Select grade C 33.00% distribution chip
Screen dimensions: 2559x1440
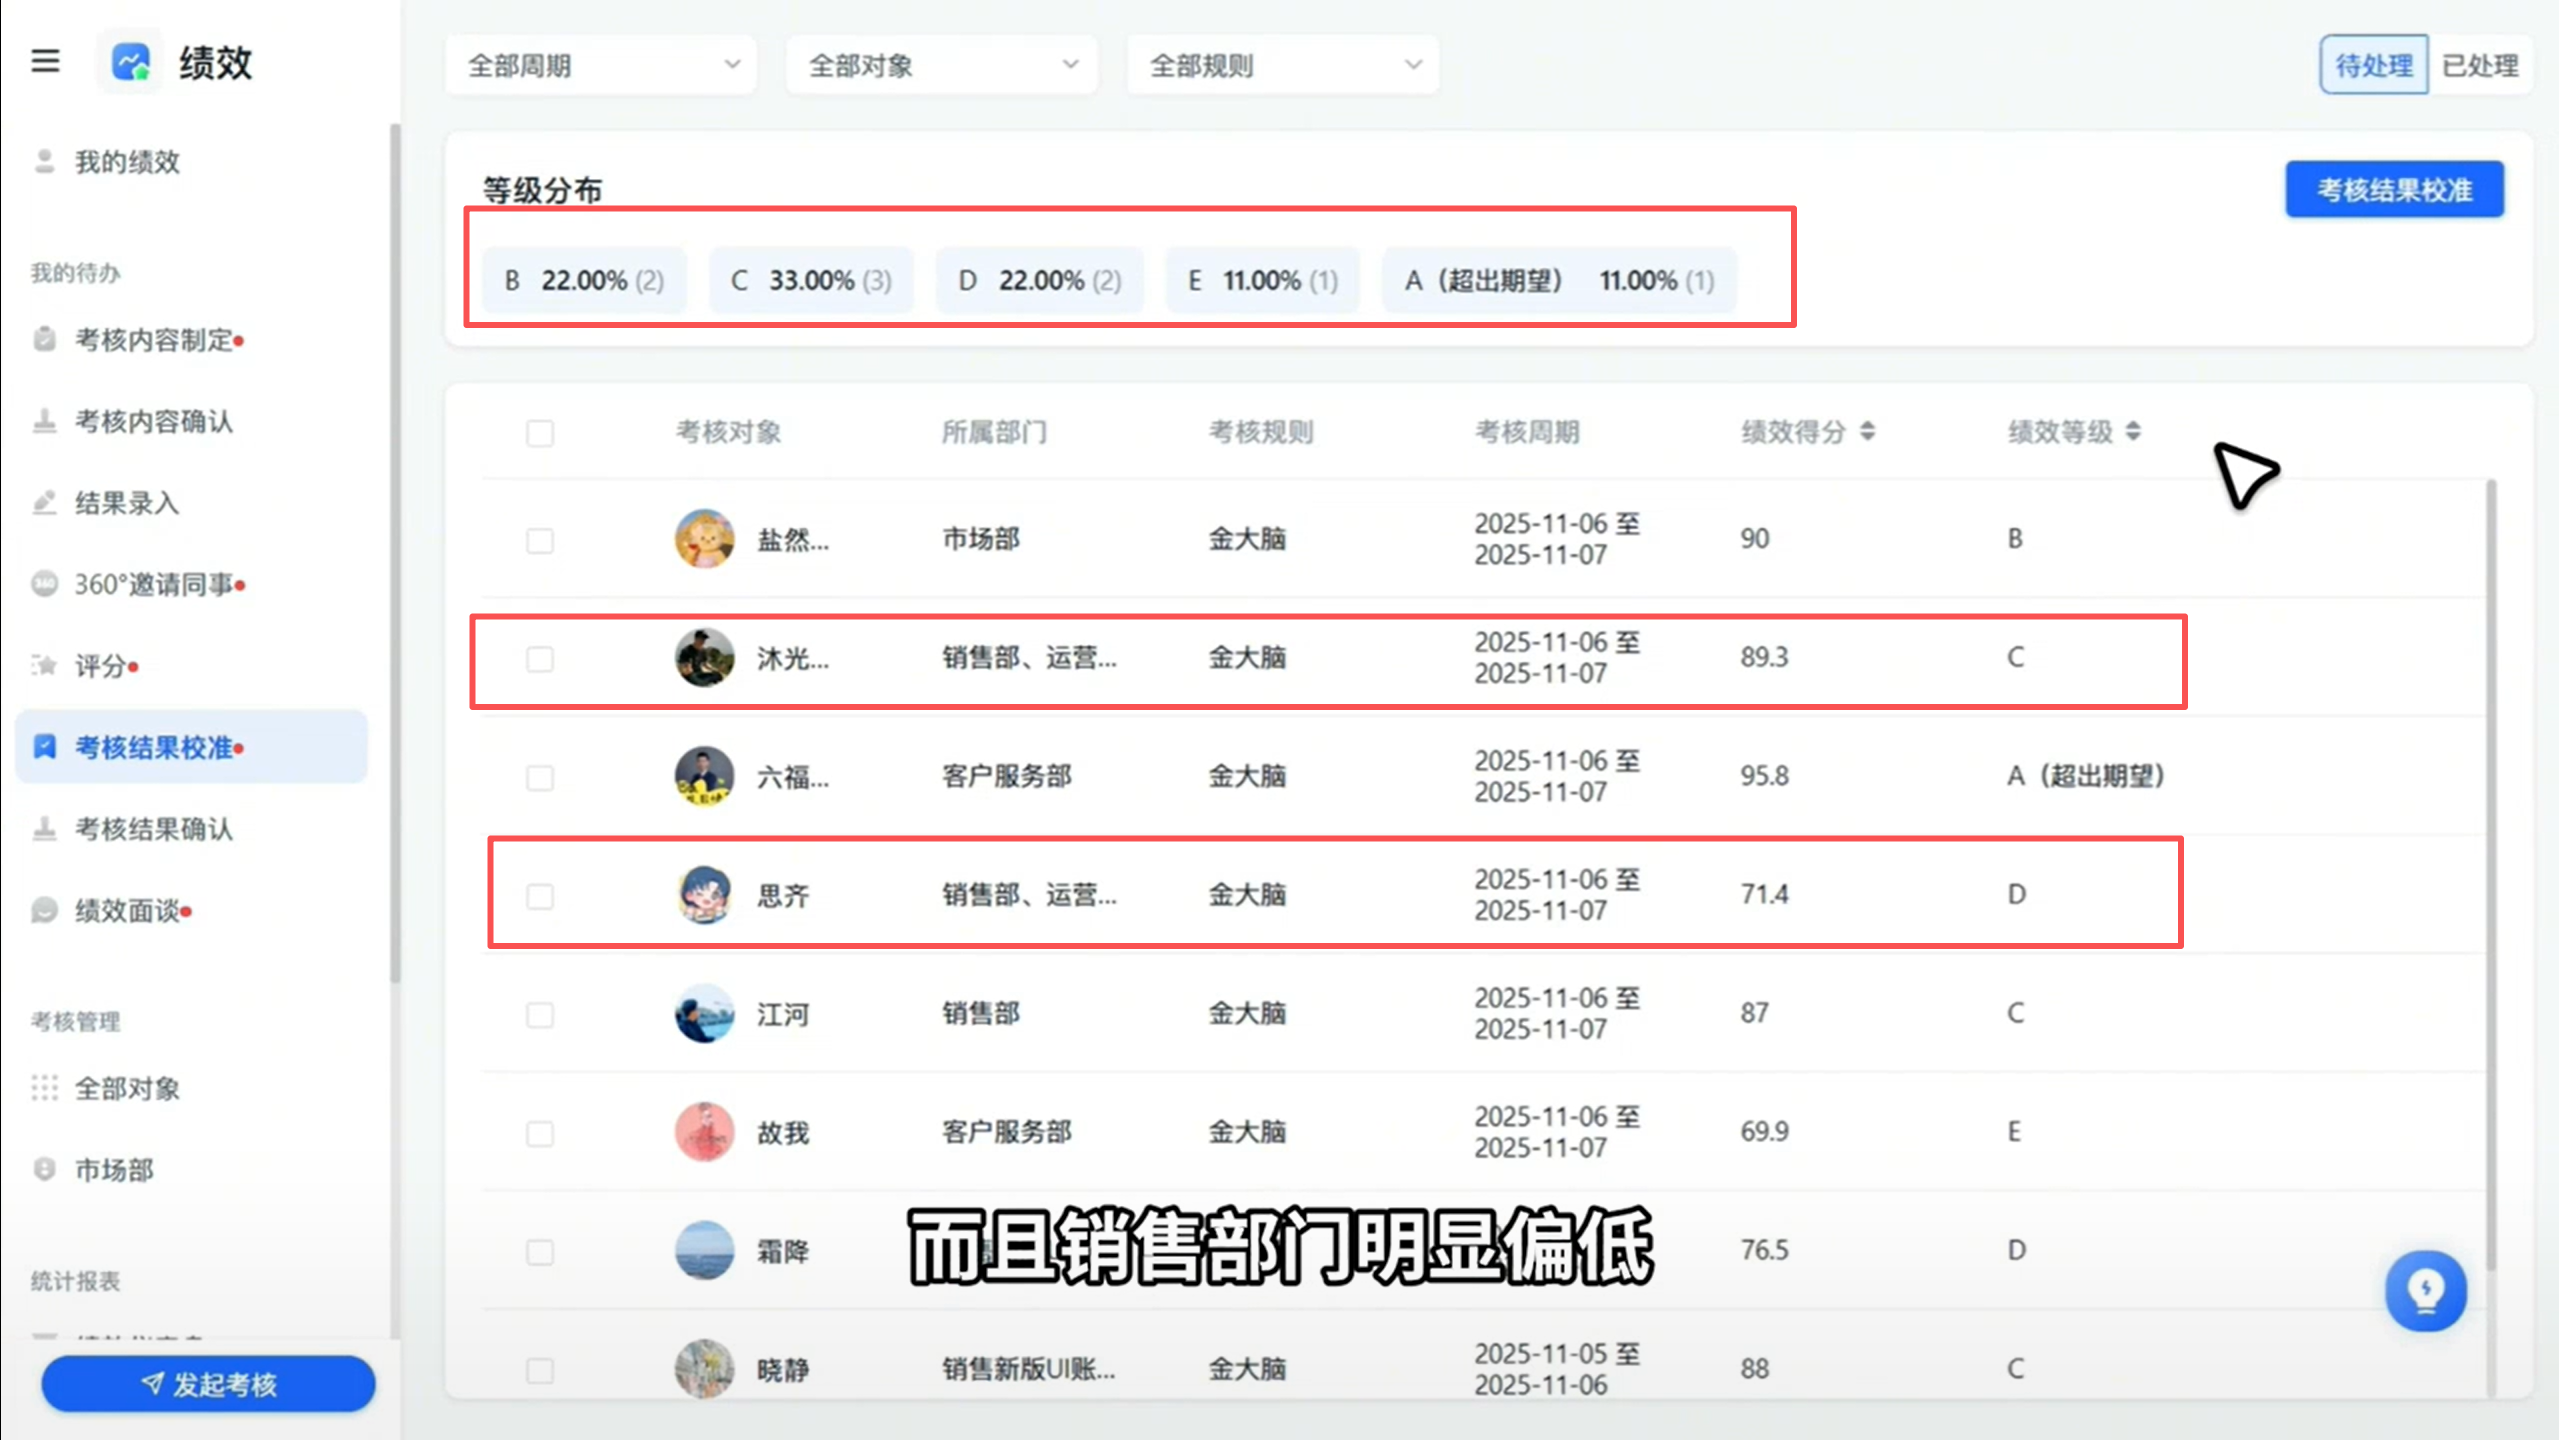811,280
